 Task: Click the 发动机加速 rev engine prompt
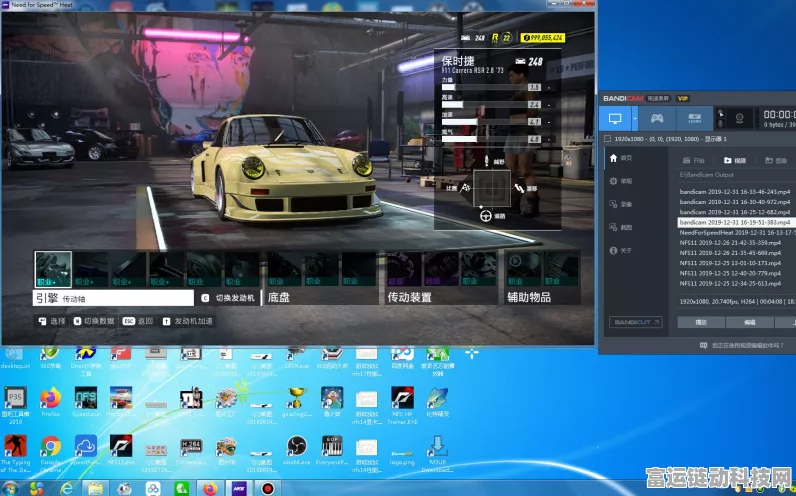tap(188, 321)
